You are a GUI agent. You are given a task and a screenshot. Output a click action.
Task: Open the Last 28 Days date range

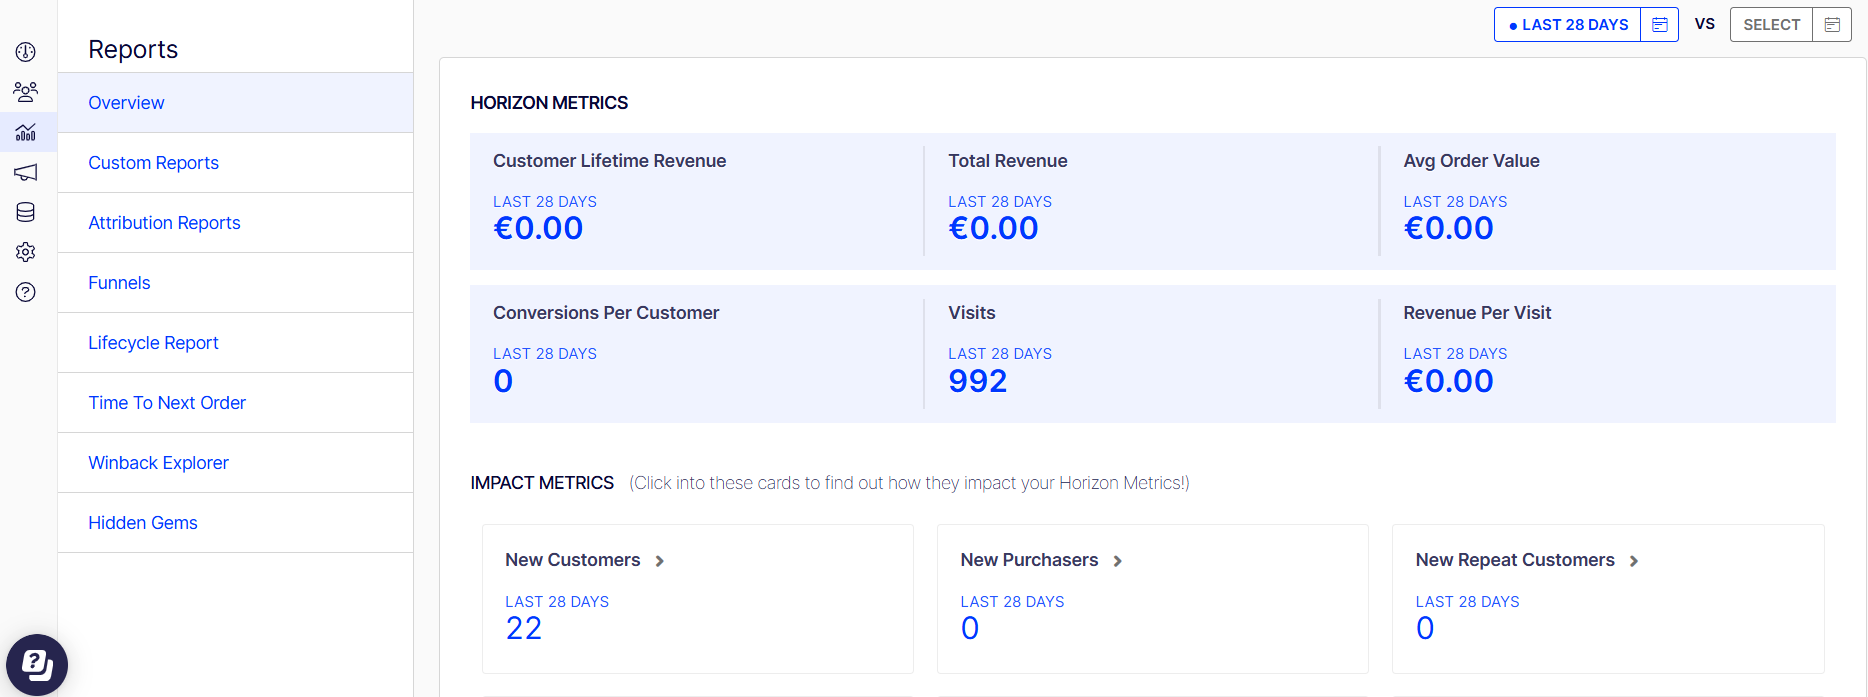[1568, 25]
